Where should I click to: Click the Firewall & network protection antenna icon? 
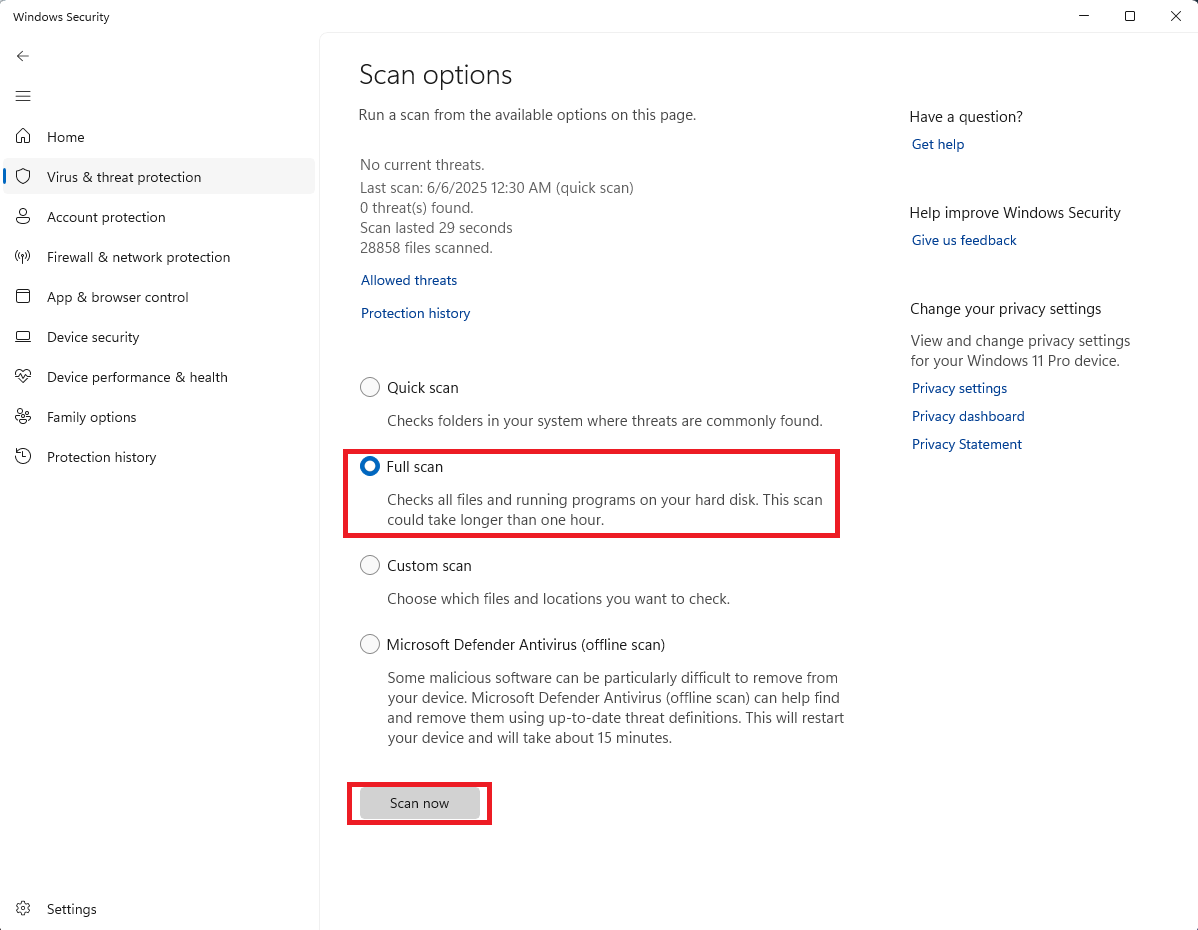coord(23,256)
